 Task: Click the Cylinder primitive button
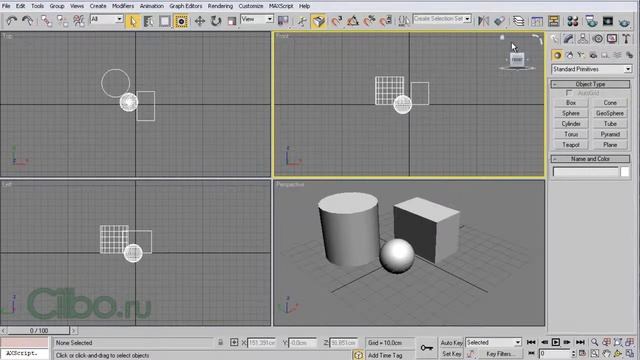click(x=571, y=124)
